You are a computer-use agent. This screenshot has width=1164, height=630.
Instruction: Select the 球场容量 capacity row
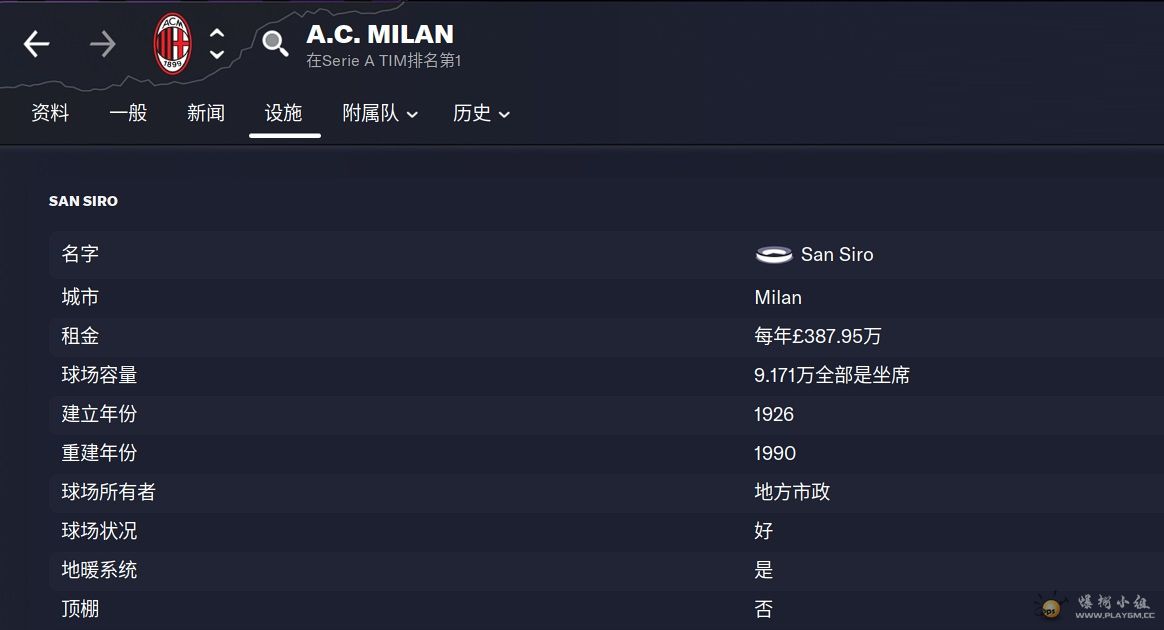tap(606, 375)
